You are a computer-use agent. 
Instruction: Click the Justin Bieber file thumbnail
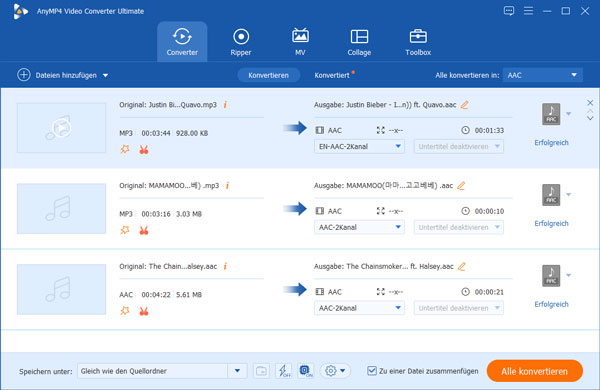coord(61,128)
